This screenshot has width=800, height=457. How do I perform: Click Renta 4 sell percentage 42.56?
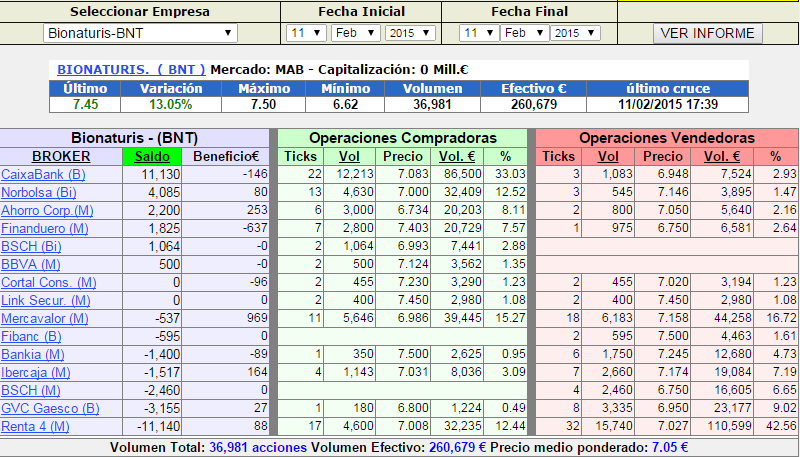click(781, 427)
